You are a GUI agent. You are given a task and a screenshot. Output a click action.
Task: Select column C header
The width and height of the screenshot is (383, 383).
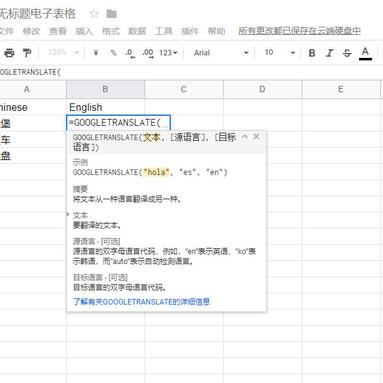(184, 89)
